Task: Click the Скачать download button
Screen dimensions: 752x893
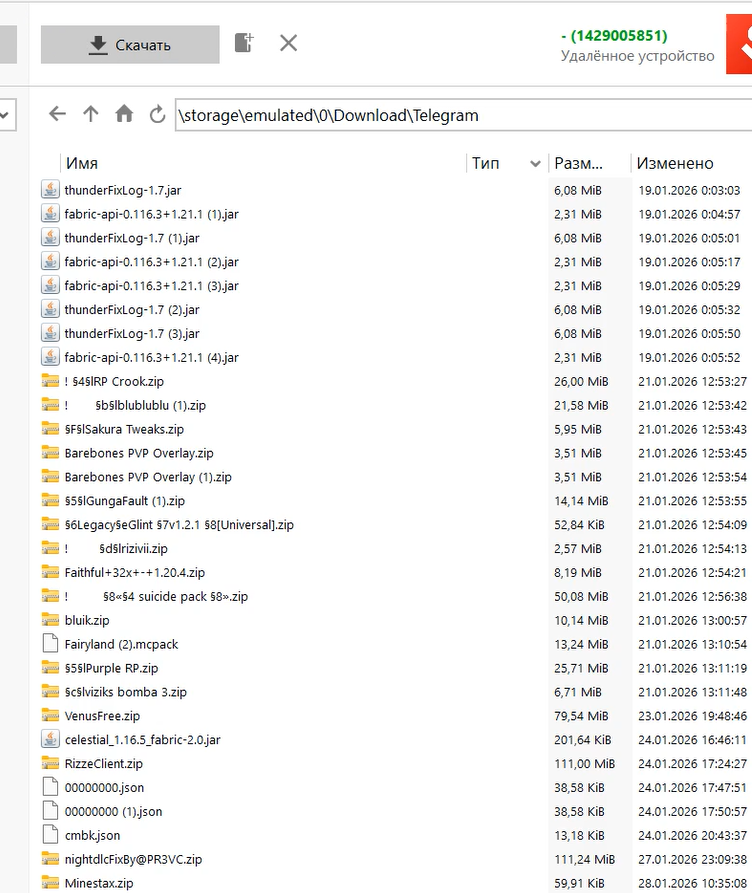Action: 130,44
